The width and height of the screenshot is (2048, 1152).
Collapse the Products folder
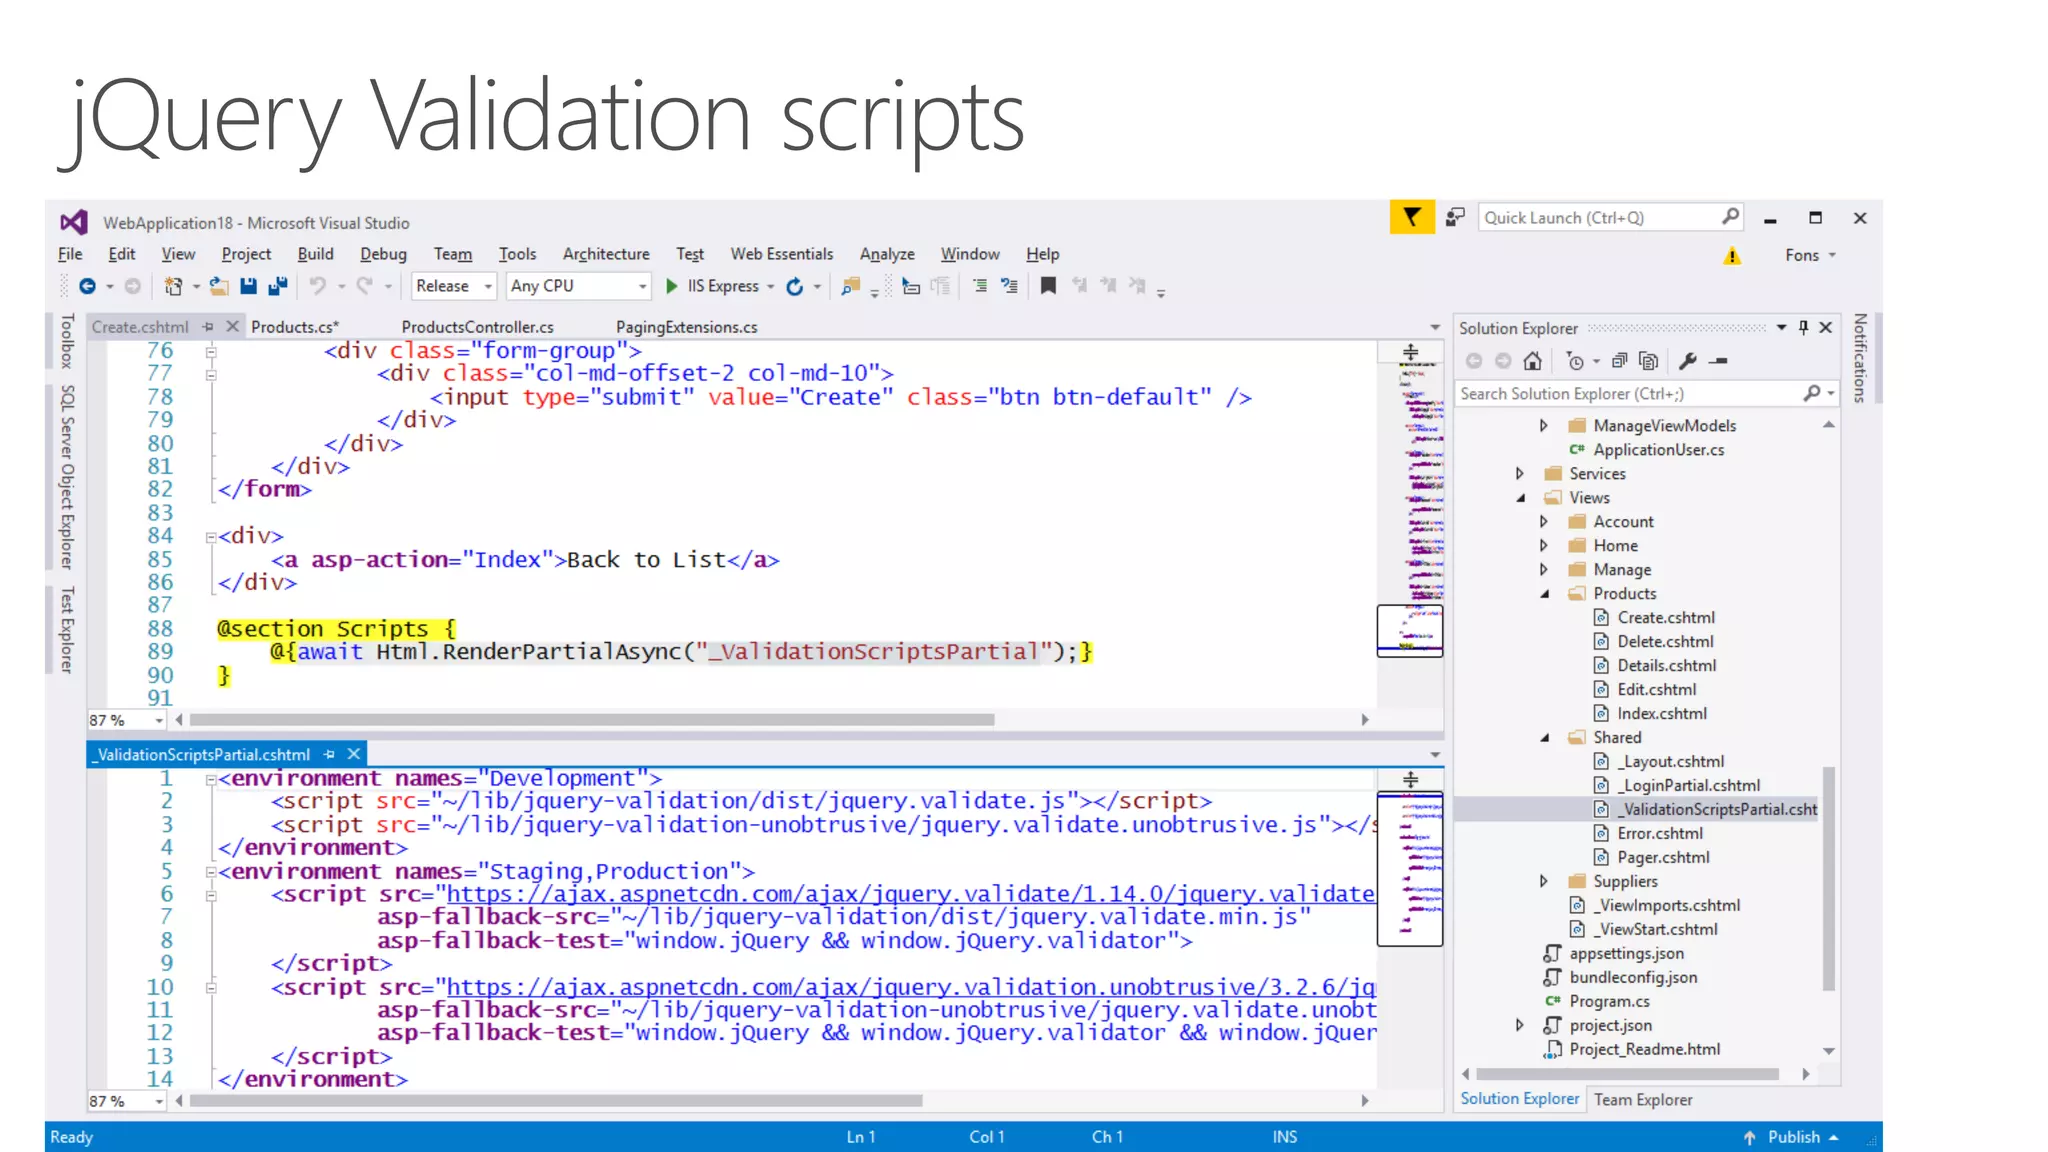1544,594
